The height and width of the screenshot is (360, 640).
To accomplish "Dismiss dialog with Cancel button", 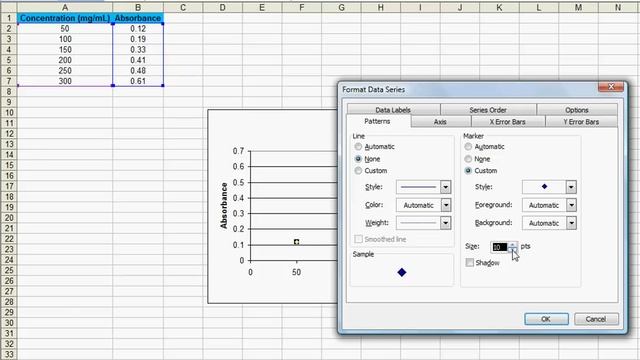I will pos(596,319).
